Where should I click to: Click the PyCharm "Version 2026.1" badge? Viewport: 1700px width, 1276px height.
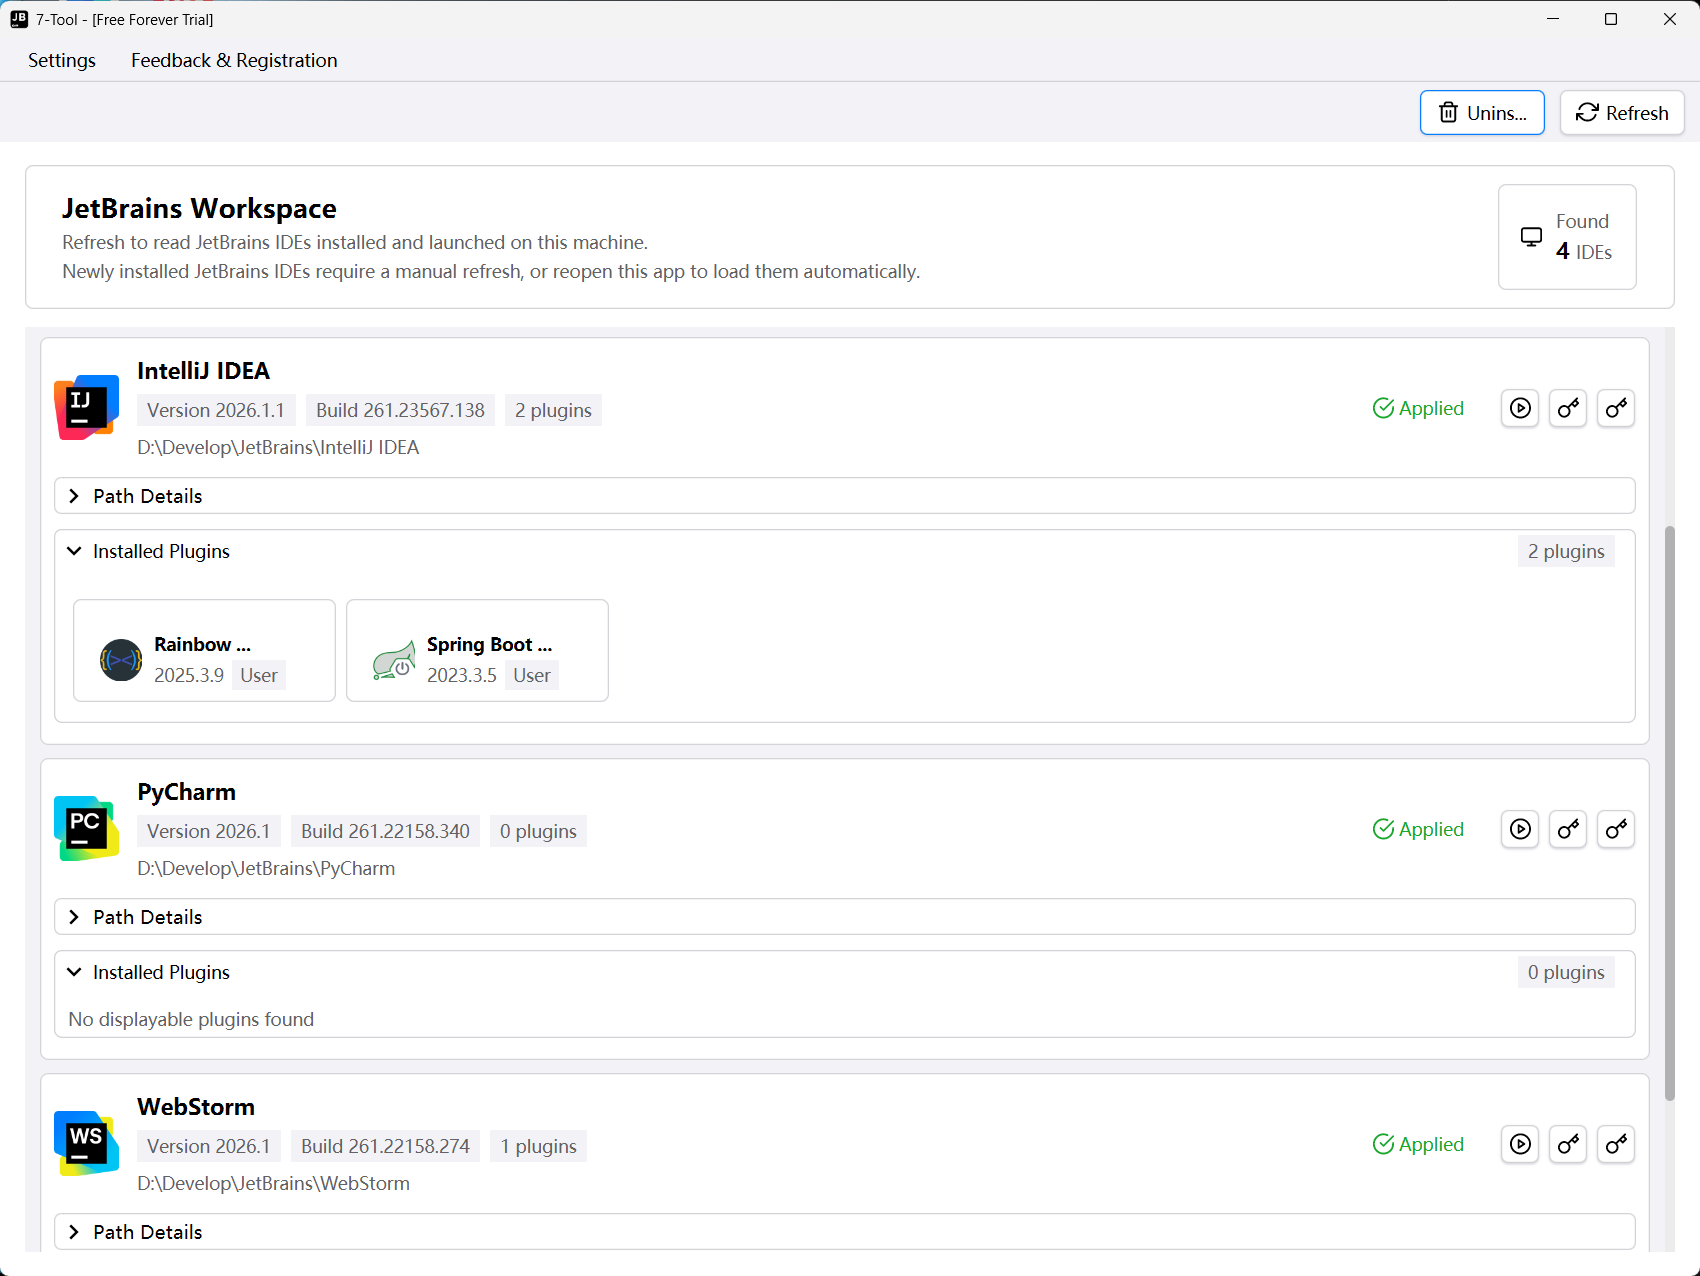tap(209, 831)
